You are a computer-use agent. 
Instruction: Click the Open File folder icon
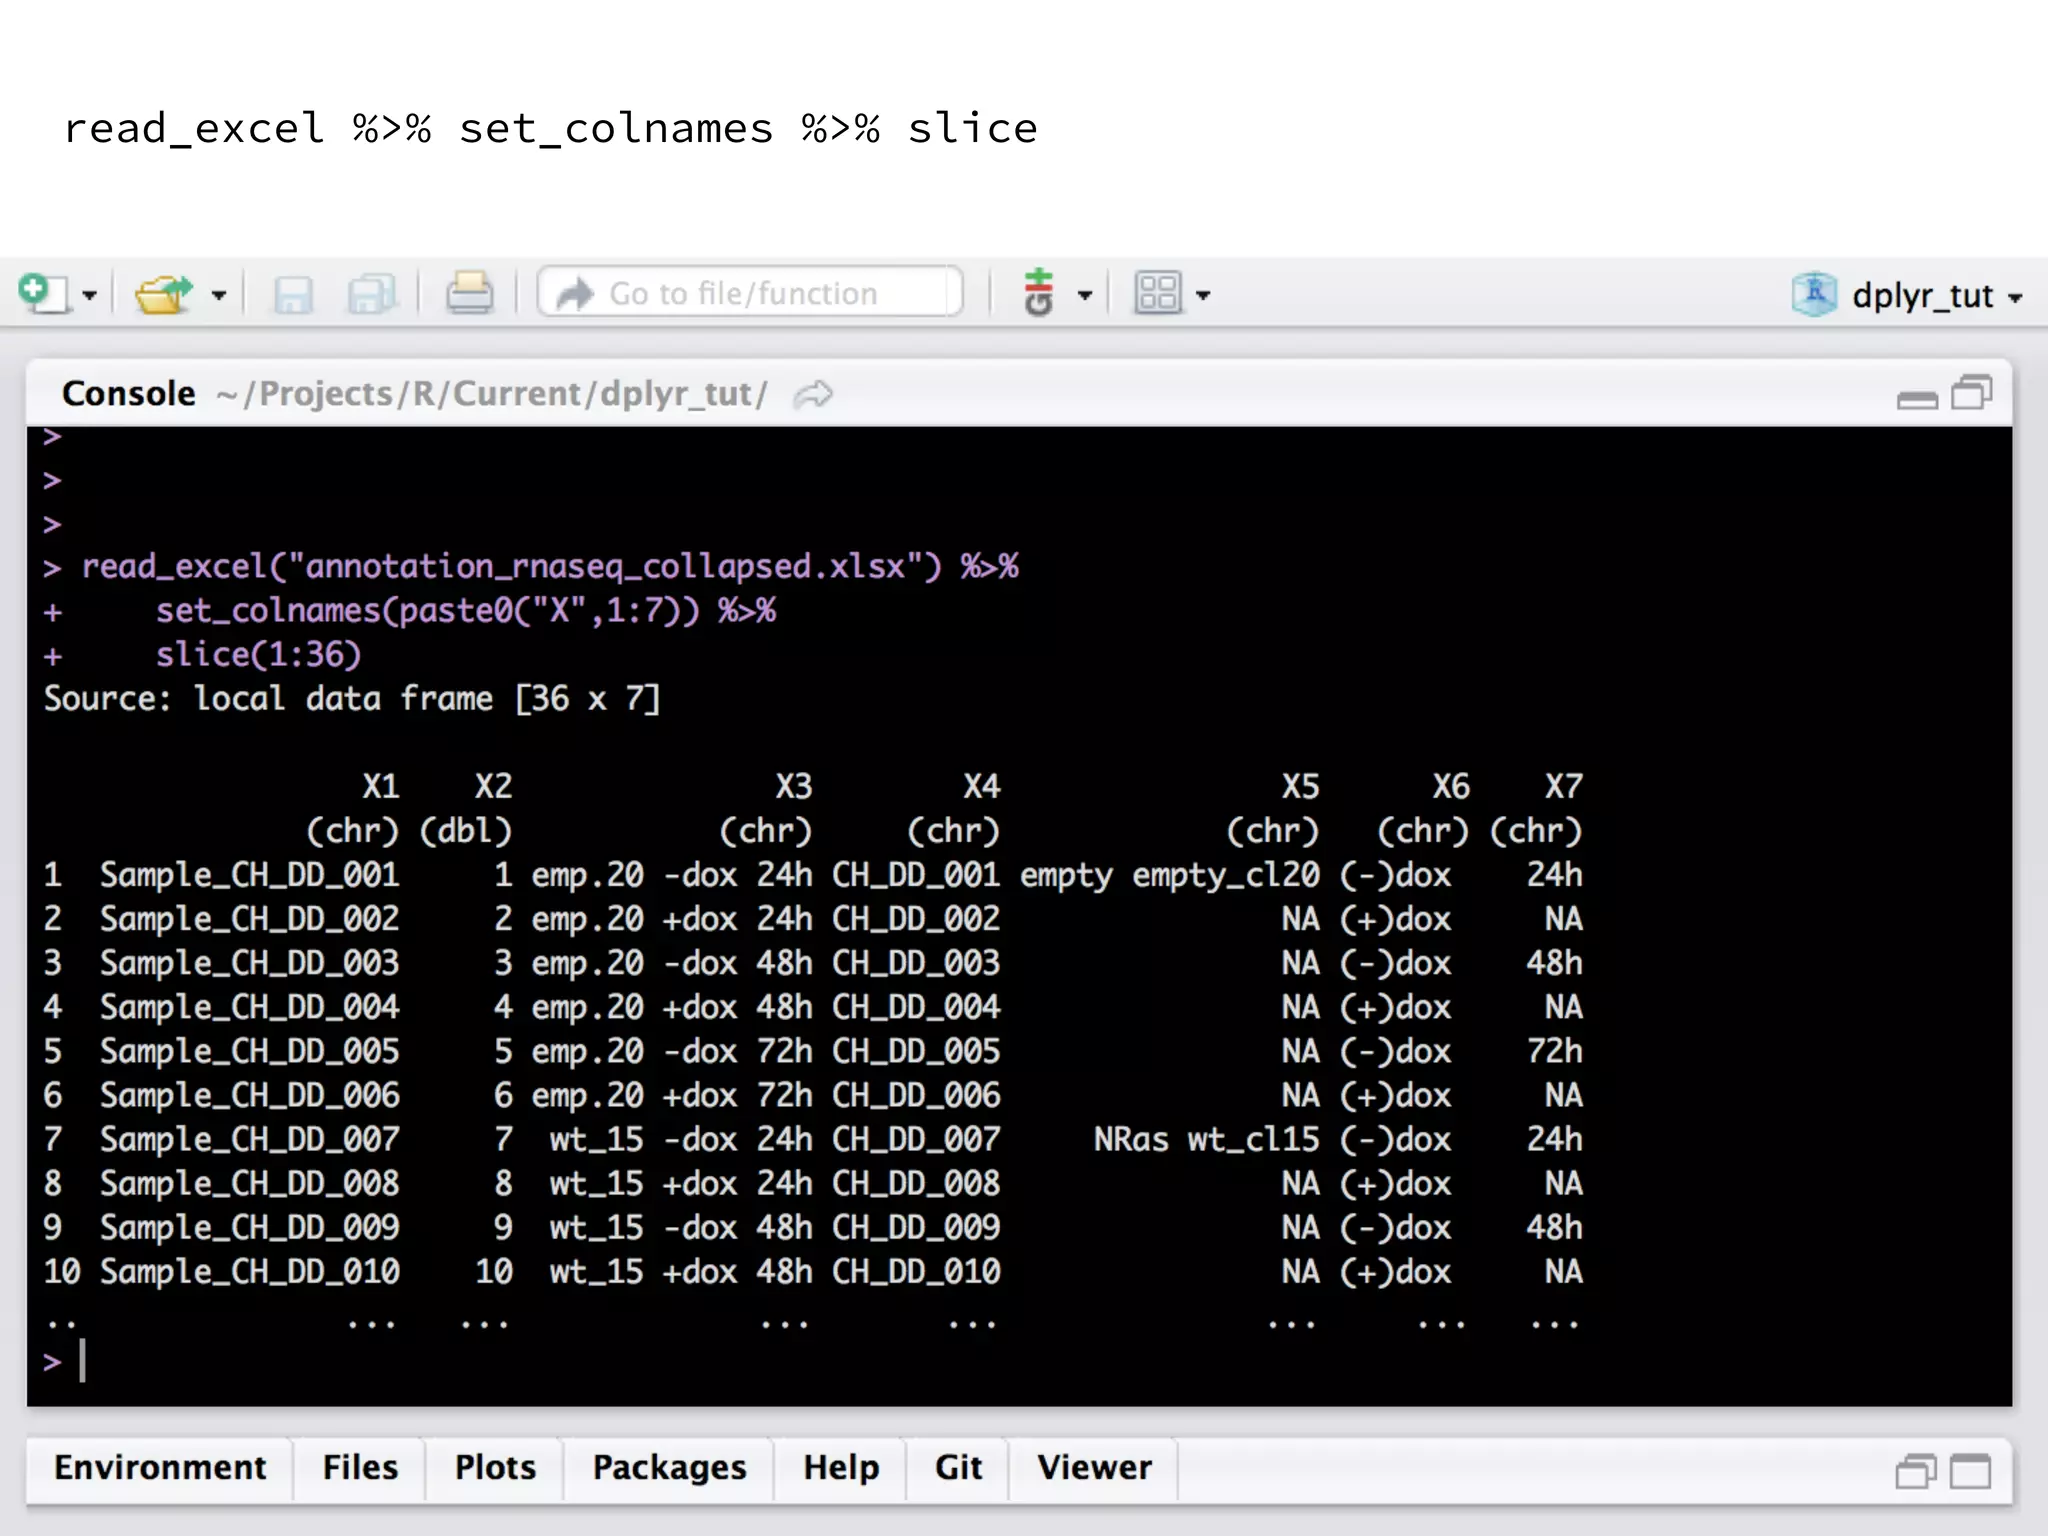pyautogui.click(x=164, y=294)
